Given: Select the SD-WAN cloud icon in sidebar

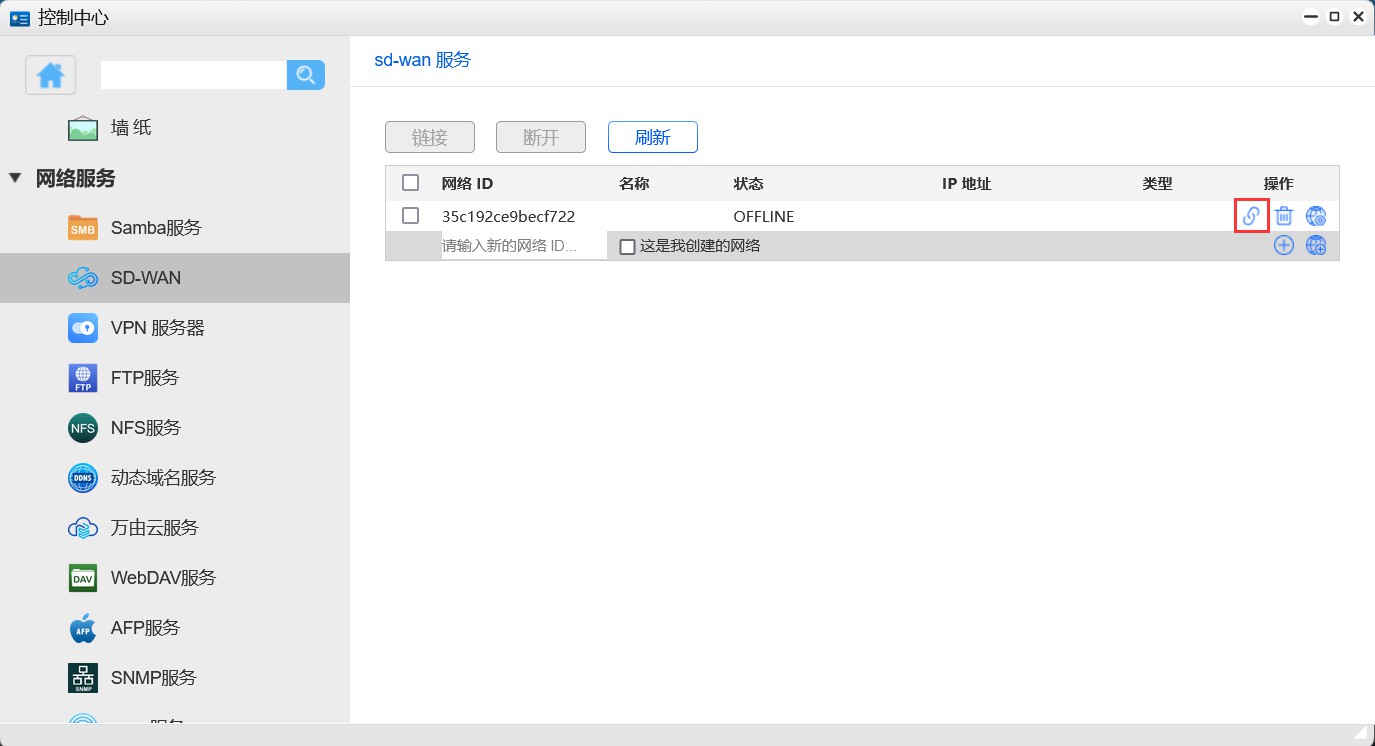Looking at the screenshot, I should click(82, 277).
